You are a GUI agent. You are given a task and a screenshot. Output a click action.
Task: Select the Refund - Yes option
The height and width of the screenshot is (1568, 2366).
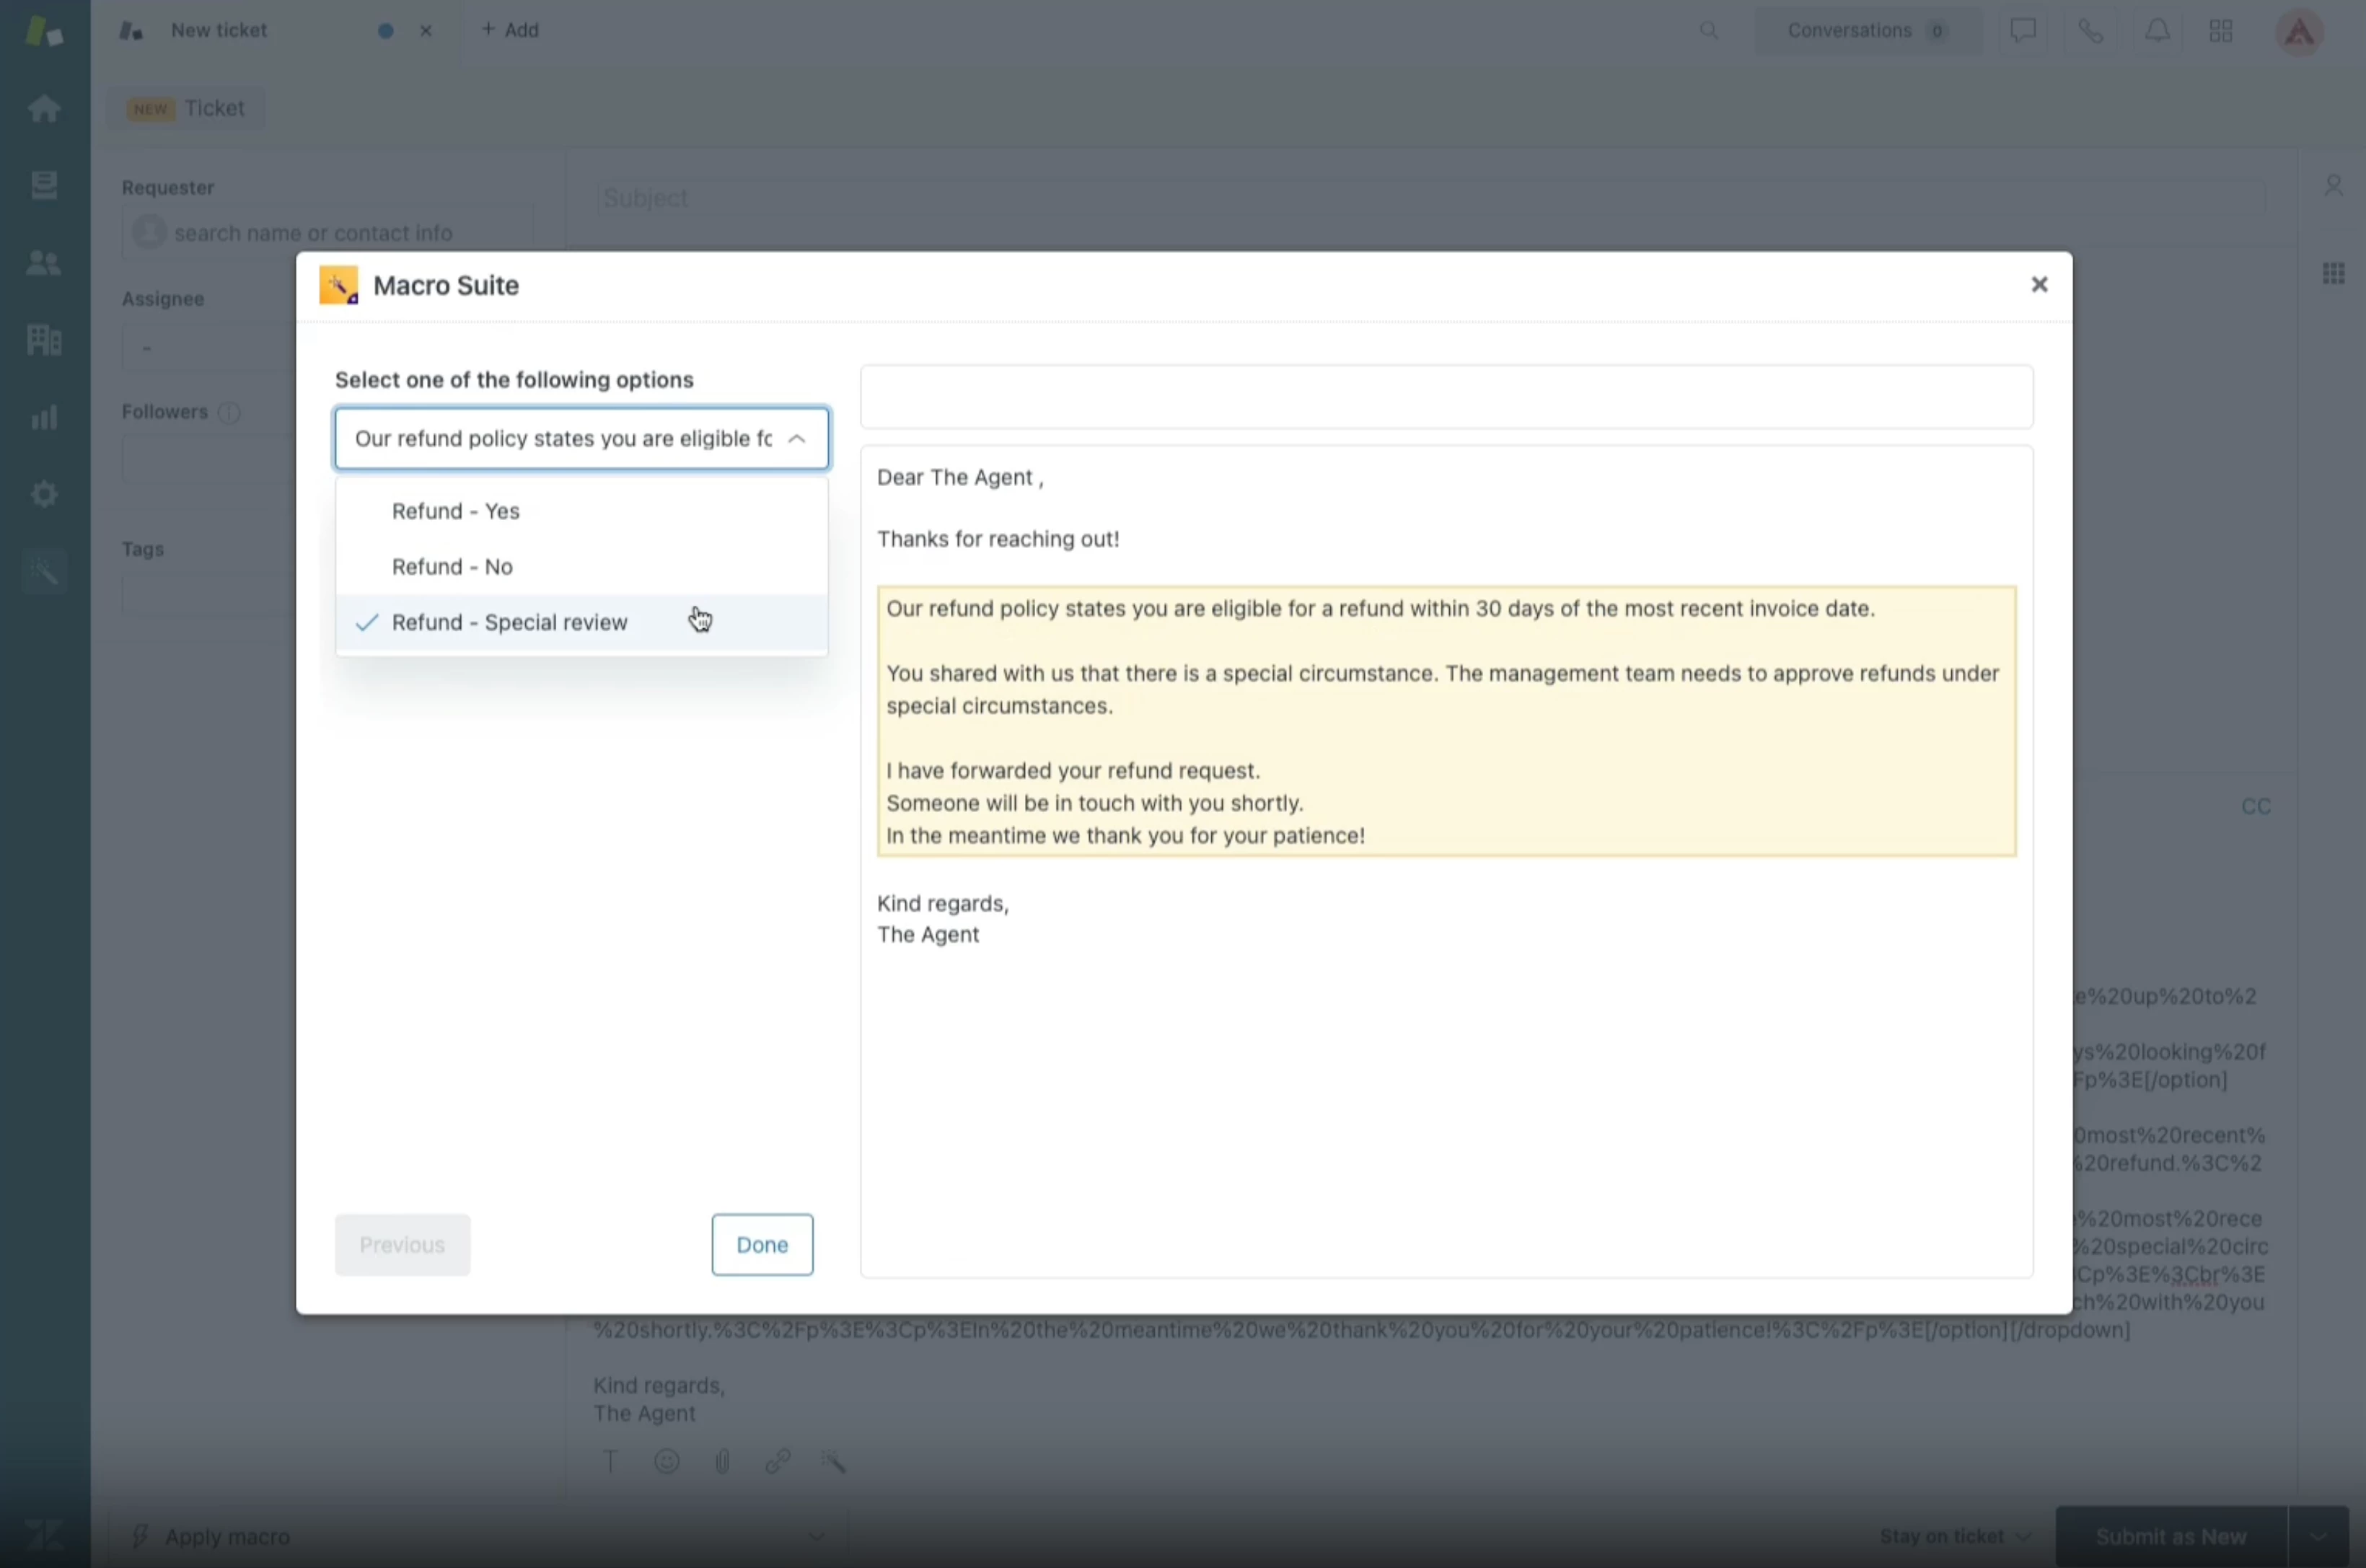tap(456, 511)
